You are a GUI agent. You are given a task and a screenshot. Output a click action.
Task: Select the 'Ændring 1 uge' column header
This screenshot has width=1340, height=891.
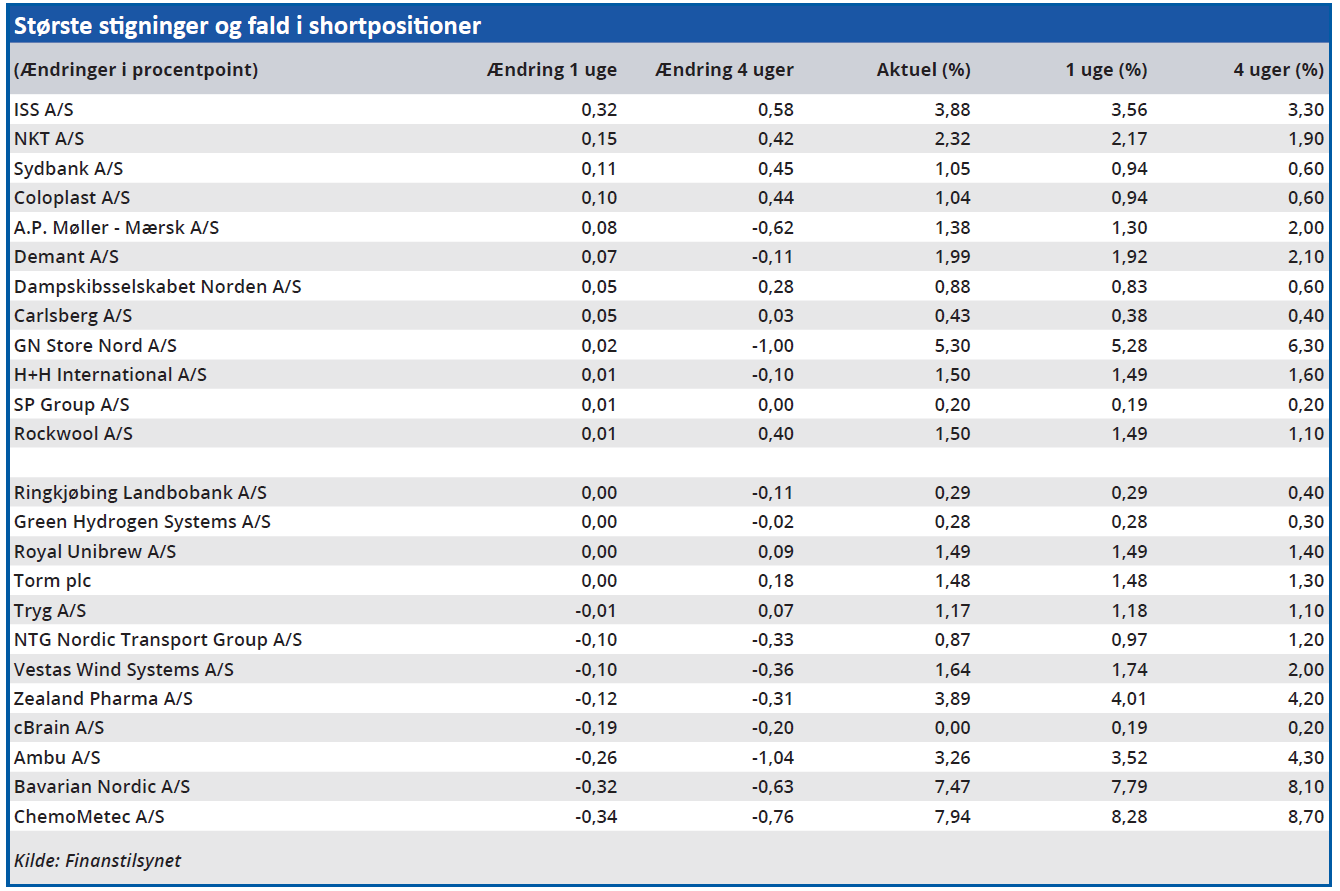551,70
